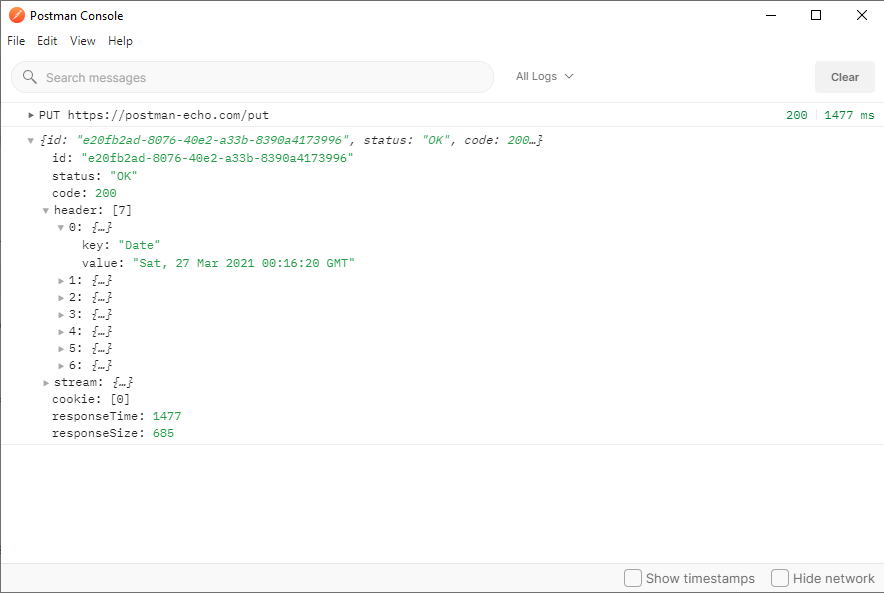Open the View menu
Screen dimensions: 884x593
coord(82,41)
